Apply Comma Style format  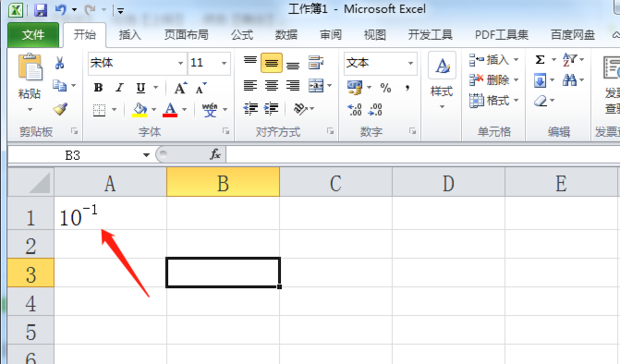[407, 88]
